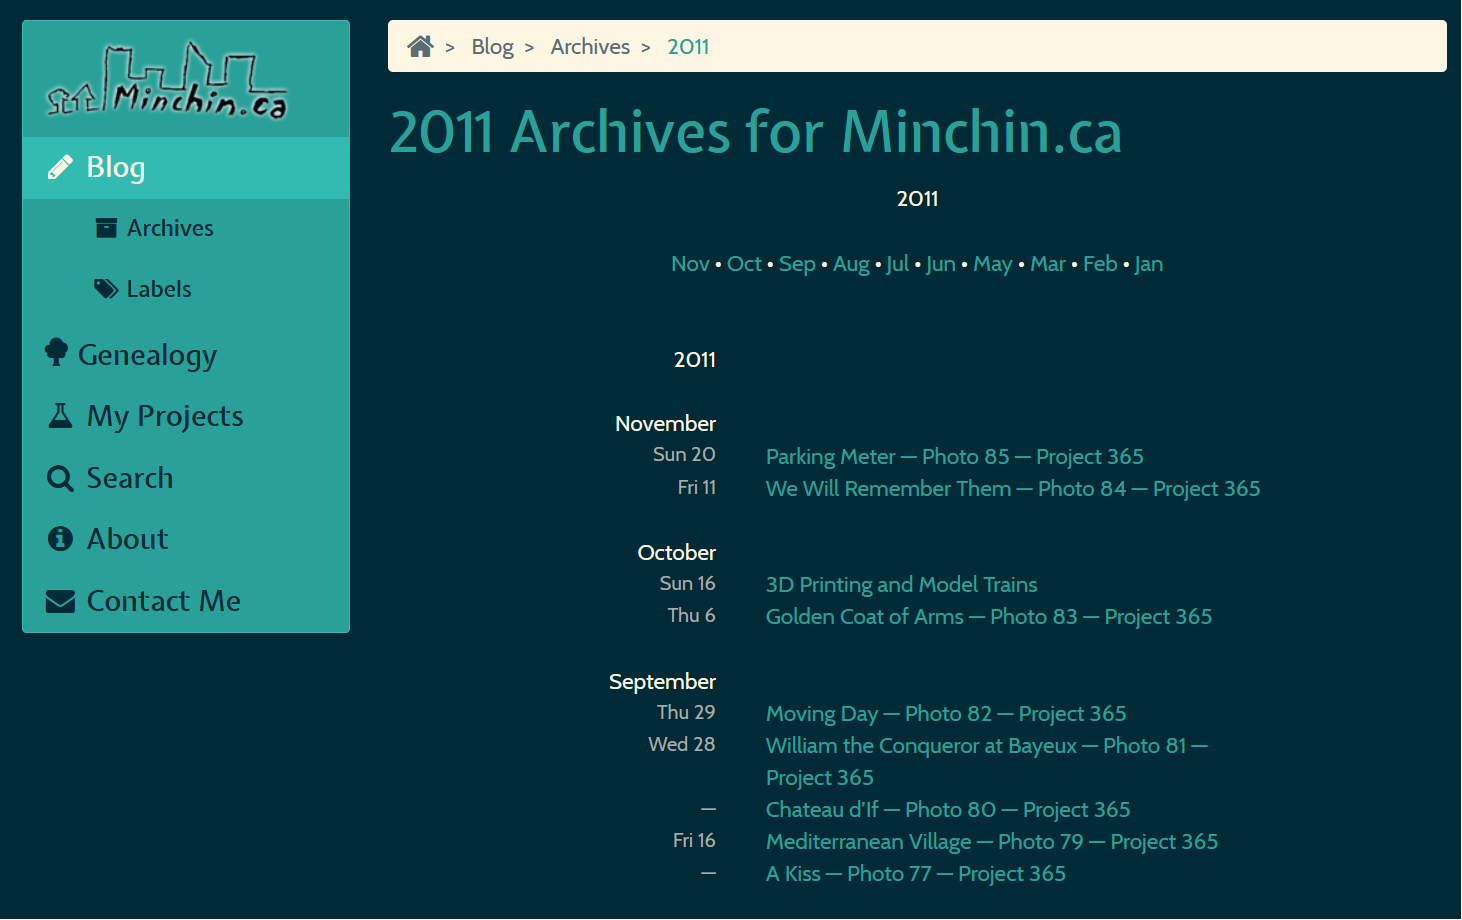Click the Thu 6 date
Viewport: 1462px width, 920px height.
(x=691, y=616)
